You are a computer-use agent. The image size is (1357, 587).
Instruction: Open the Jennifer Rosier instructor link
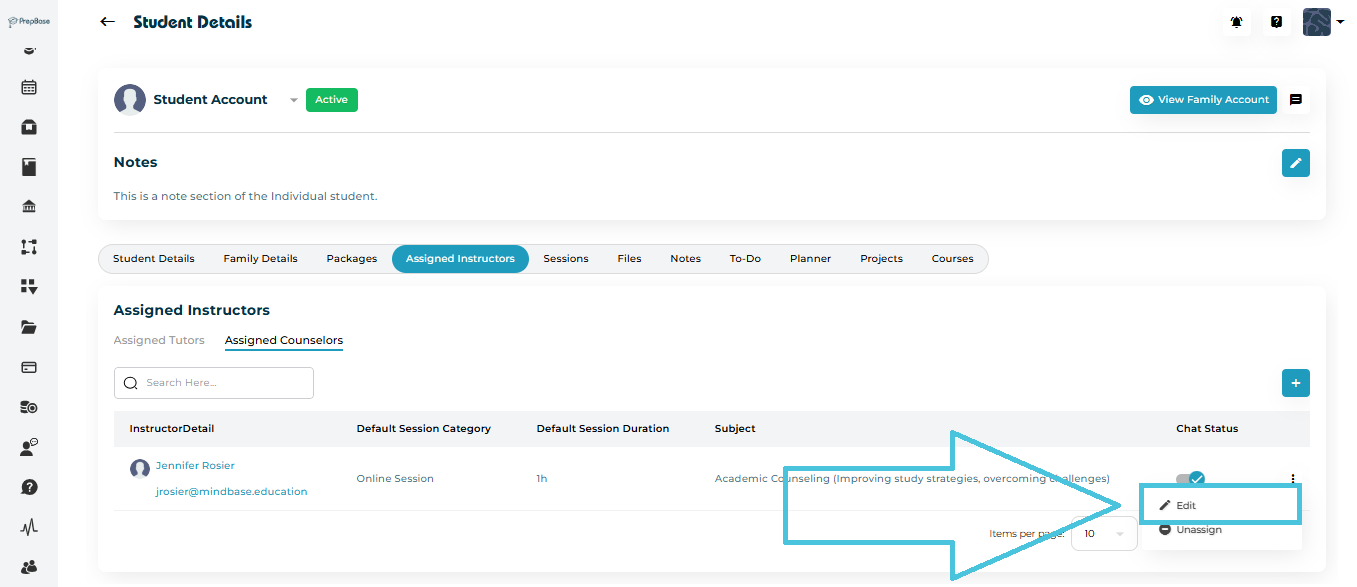coord(195,466)
